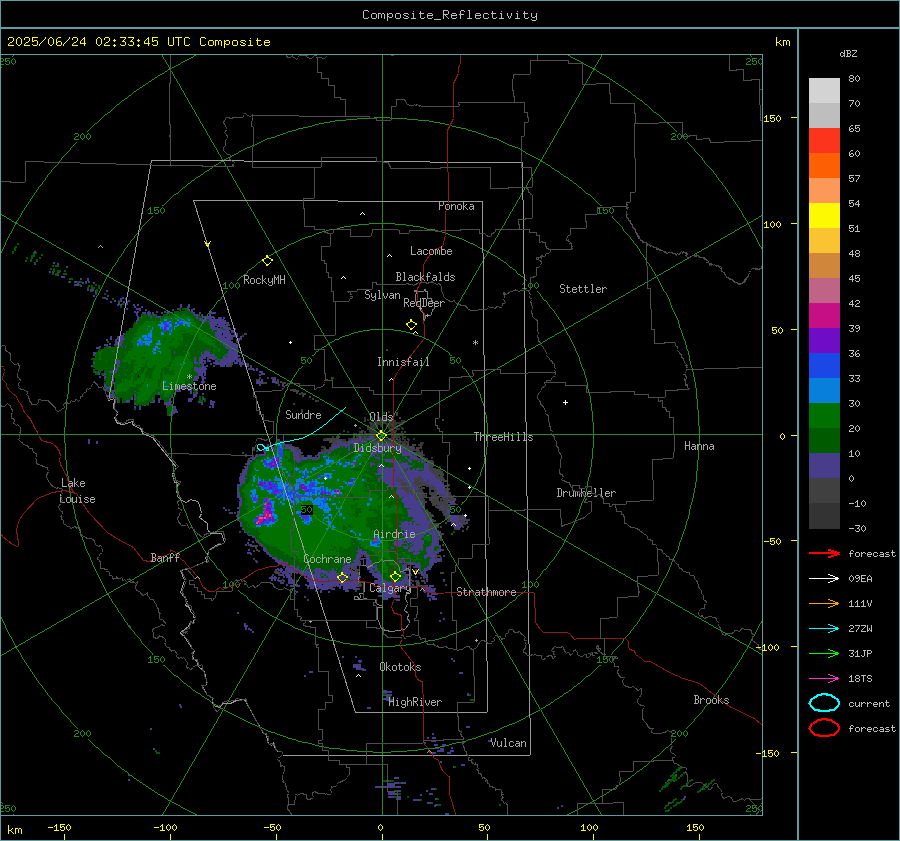Image resolution: width=900 pixels, height=841 pixels.
Task: Click the white plus marker west of Hanna
Action: point(565,402)
